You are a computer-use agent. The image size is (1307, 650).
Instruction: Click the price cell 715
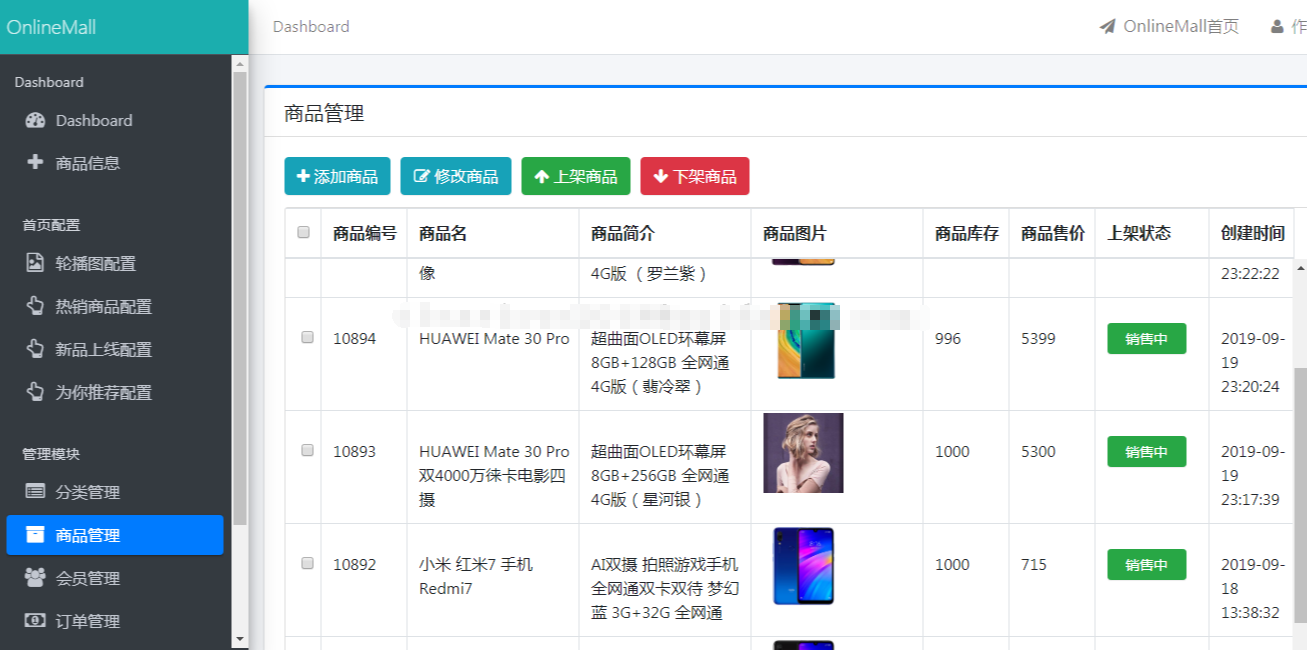[x=1034, y=564]
